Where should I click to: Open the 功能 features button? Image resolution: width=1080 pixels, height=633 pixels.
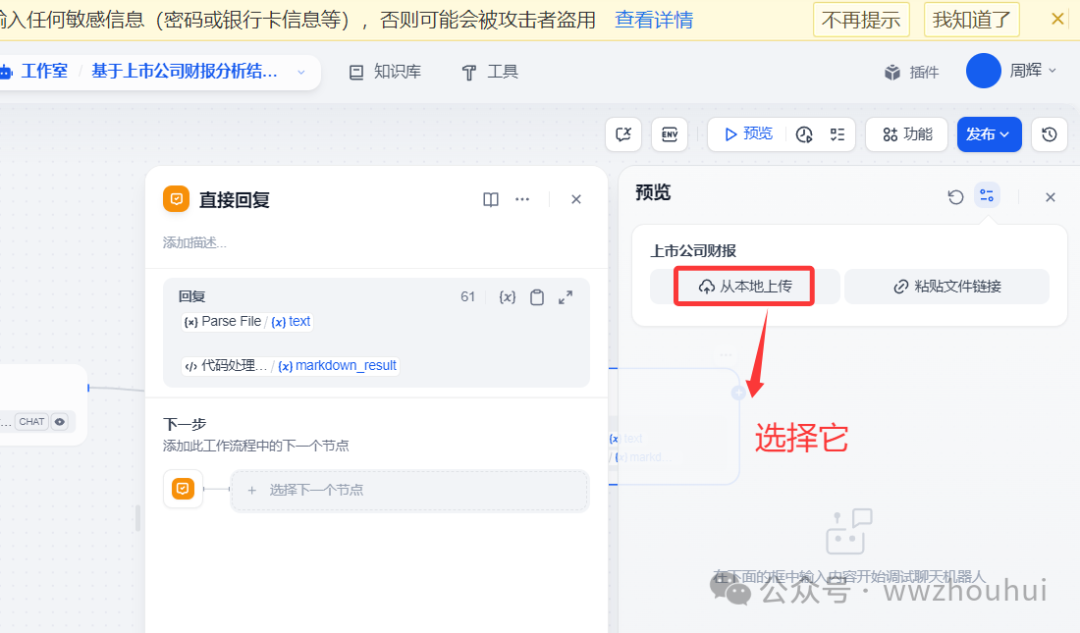907,134
